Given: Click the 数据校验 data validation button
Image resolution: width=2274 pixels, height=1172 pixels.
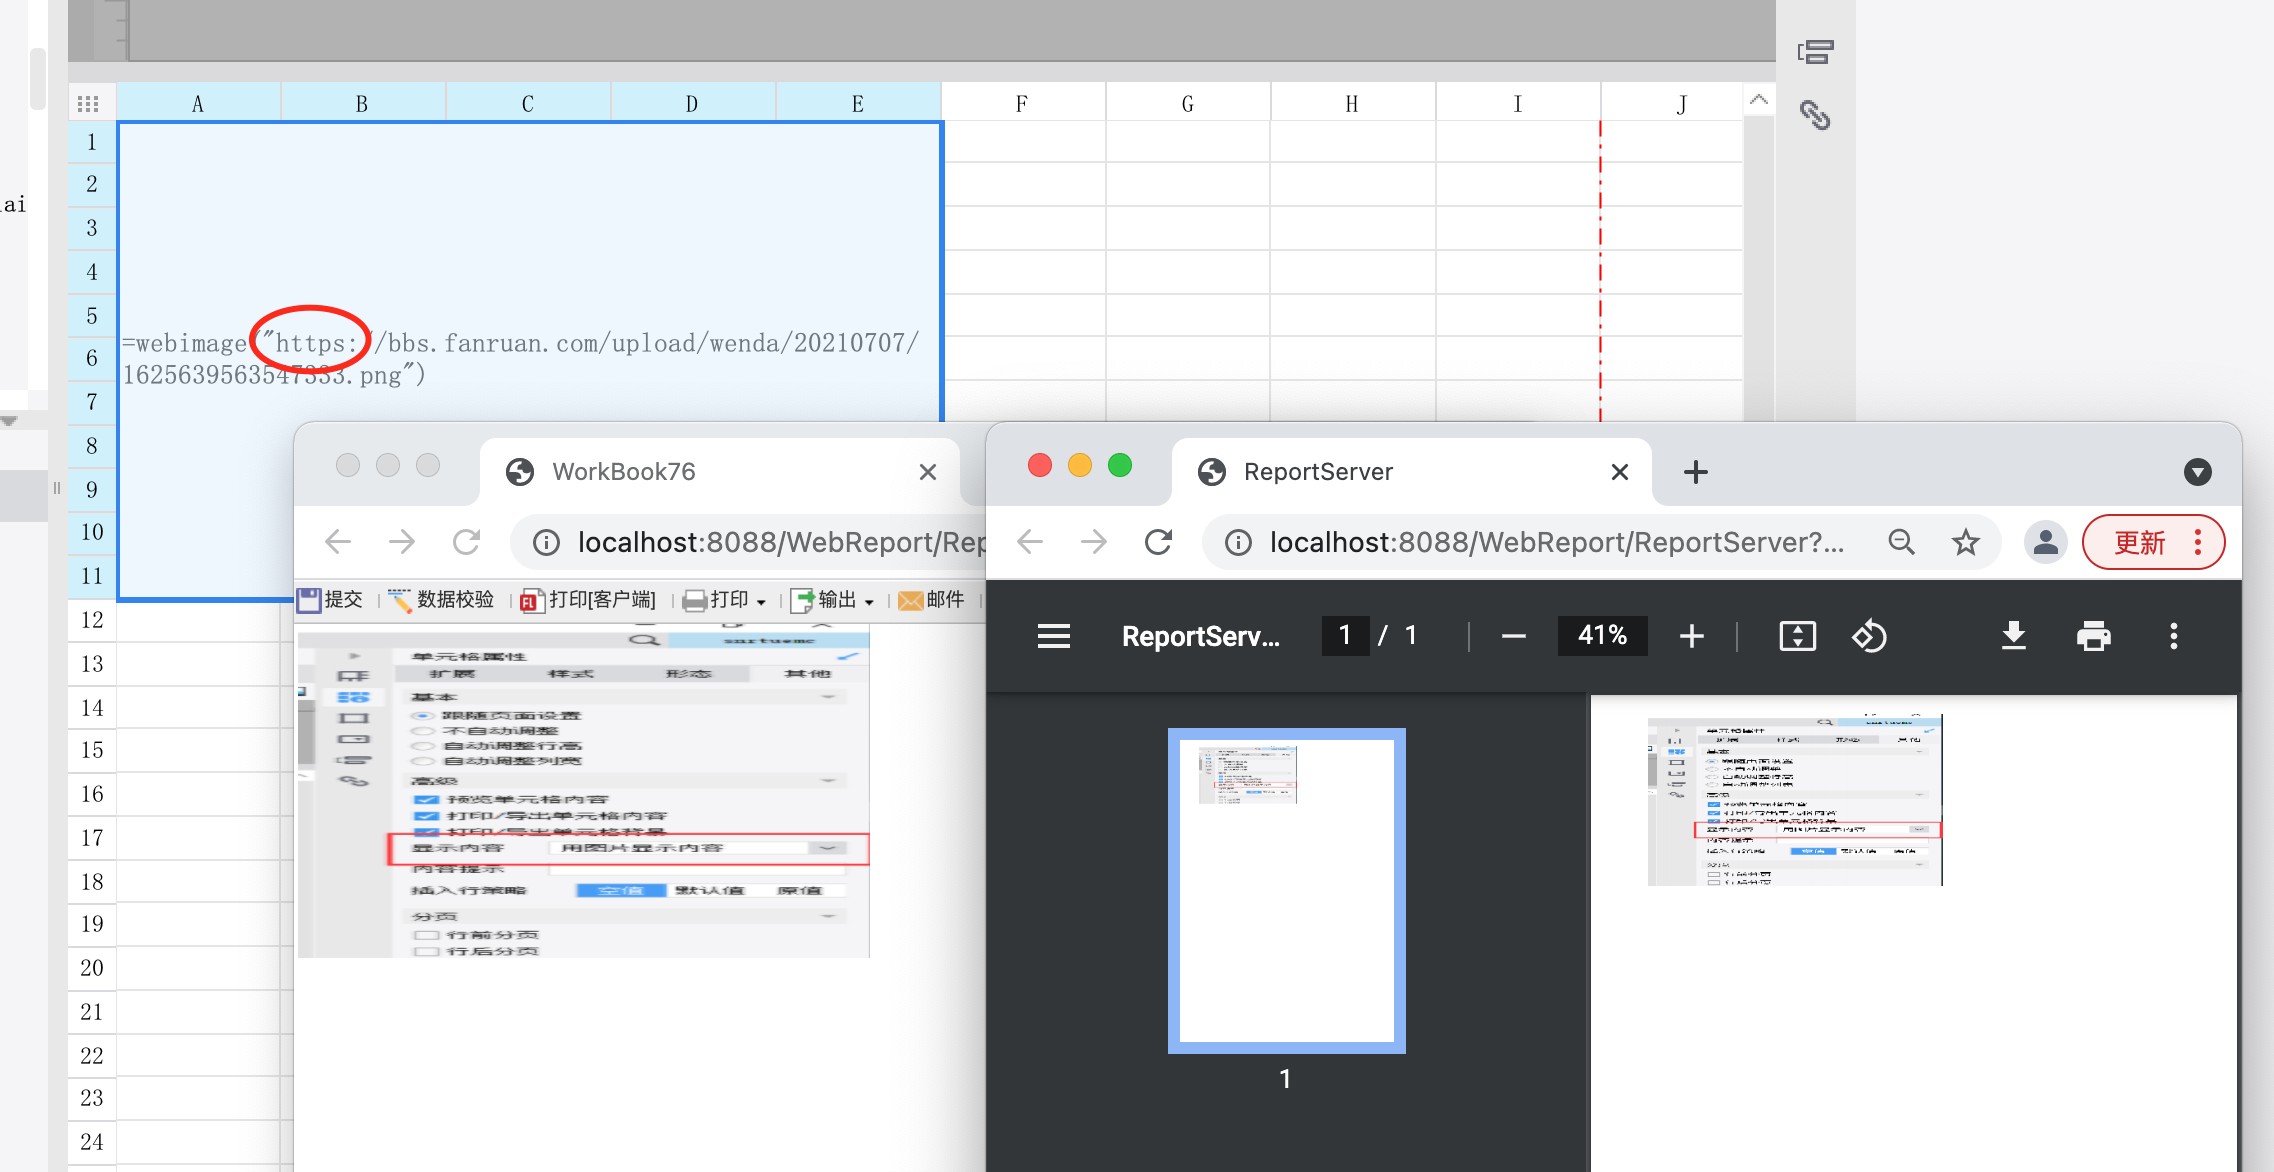Looking at the screenshot, I should [x=441, y=600].
